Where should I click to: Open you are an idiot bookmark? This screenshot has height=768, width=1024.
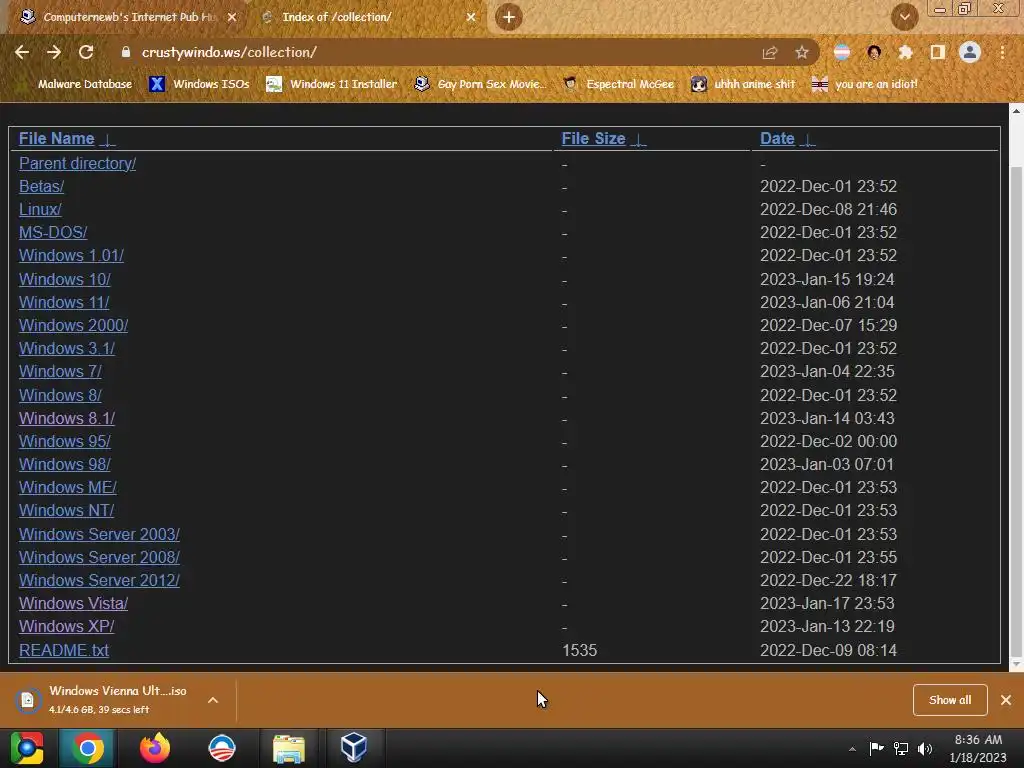tap(865, 84)
